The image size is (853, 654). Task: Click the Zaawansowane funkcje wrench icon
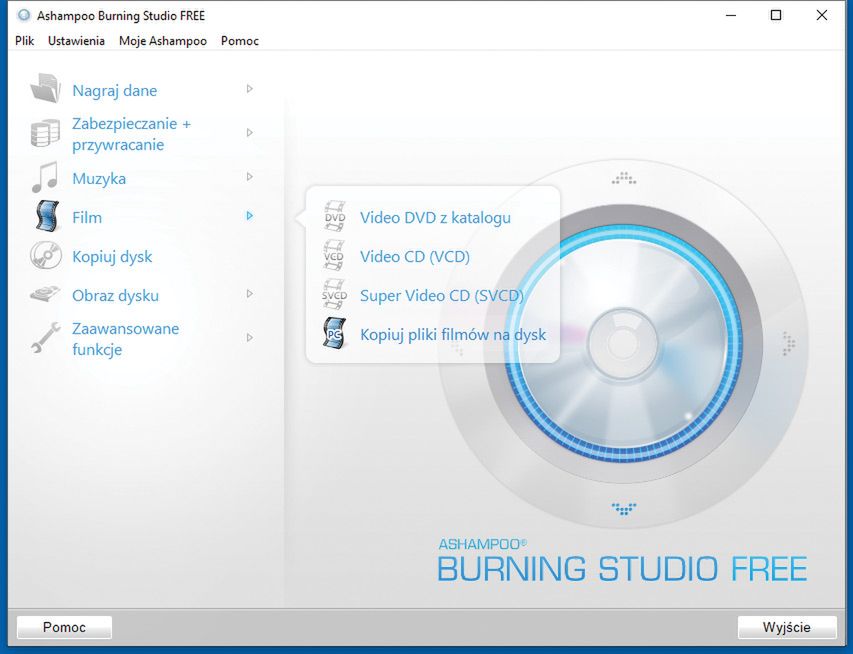pos(45,338)
